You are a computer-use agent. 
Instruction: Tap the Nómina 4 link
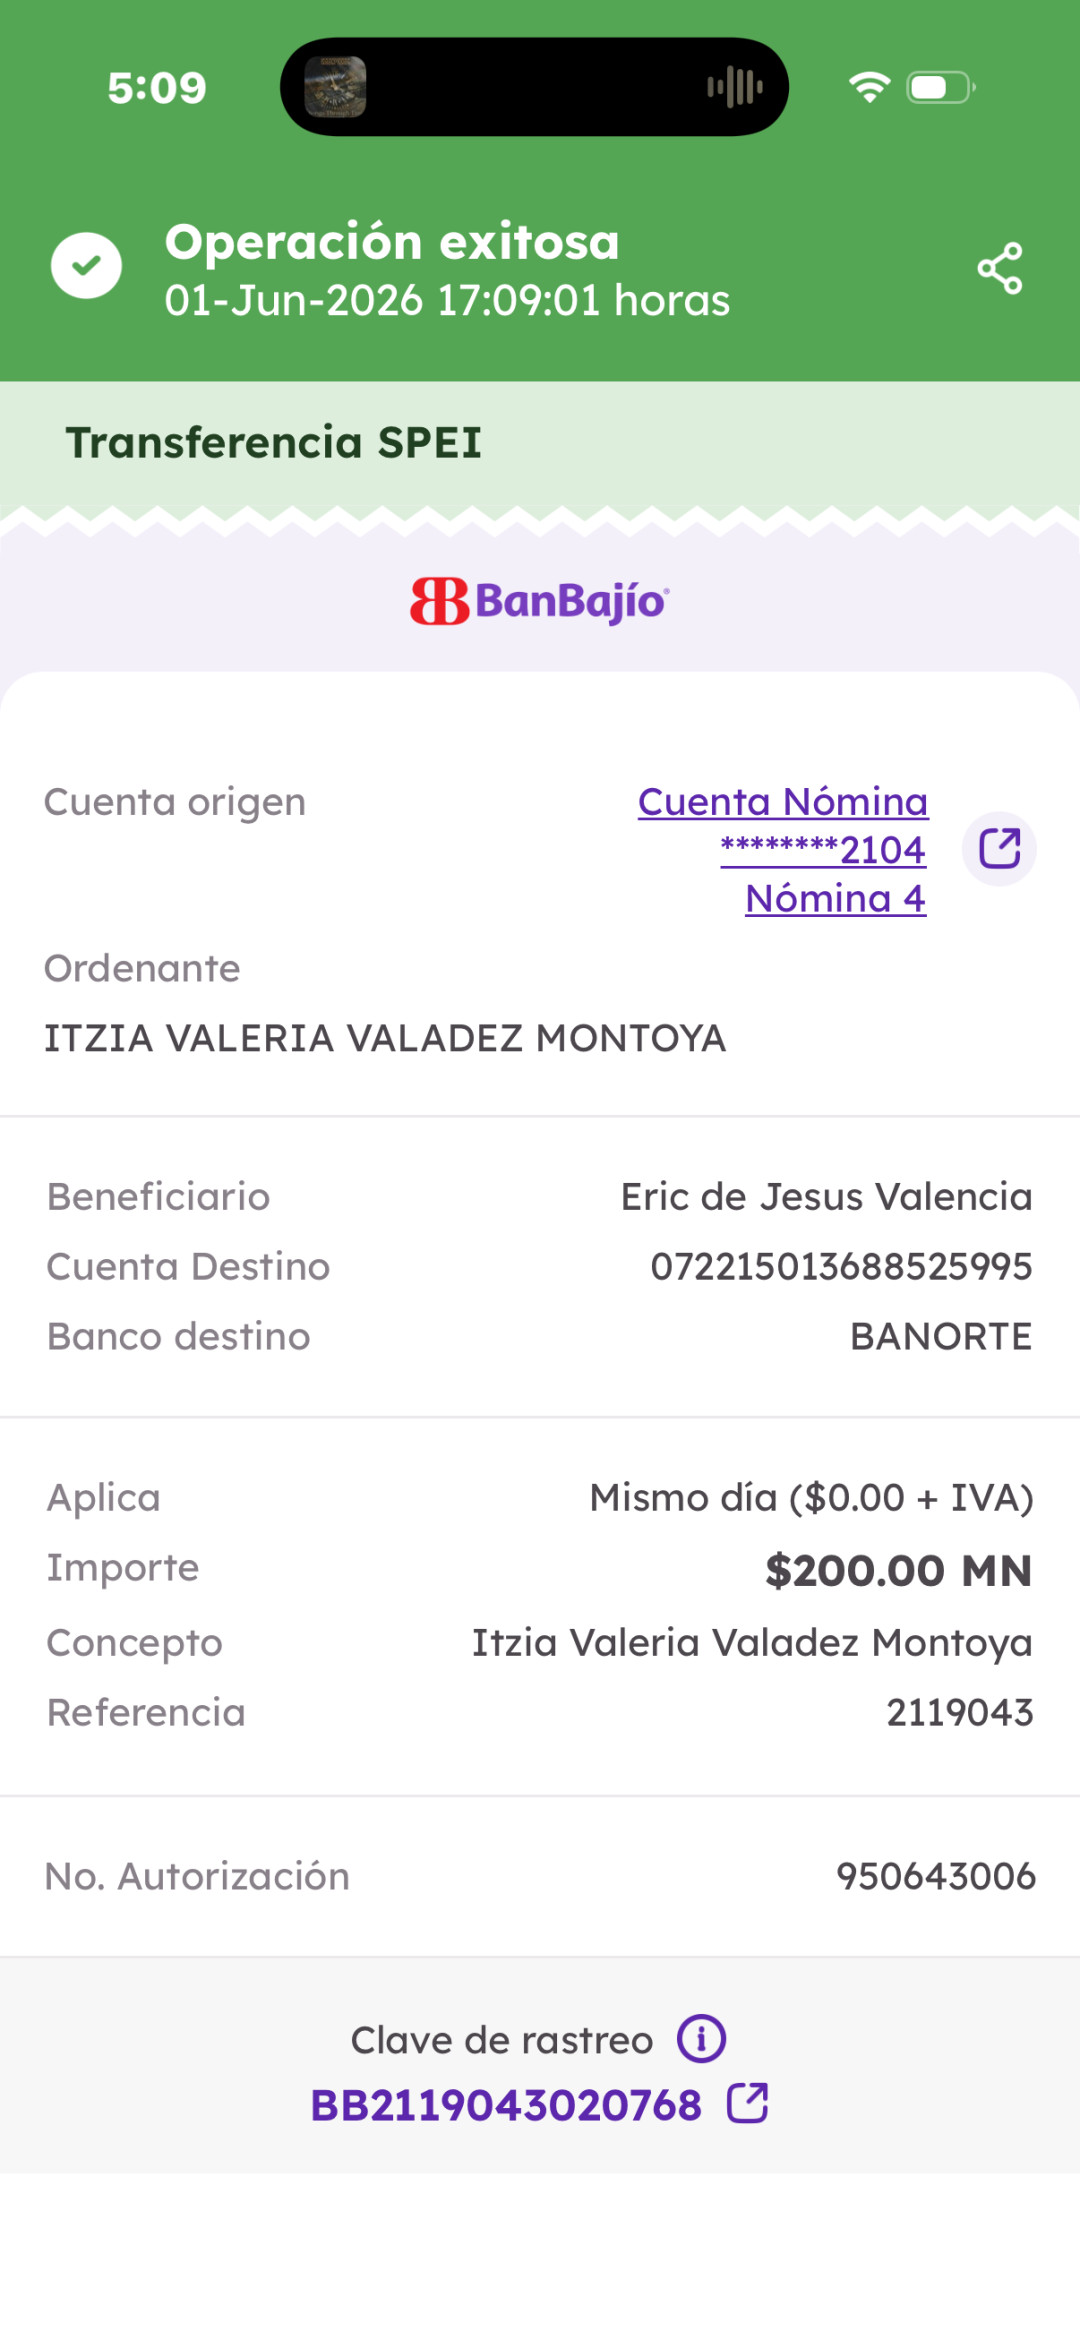pos(835,898)
